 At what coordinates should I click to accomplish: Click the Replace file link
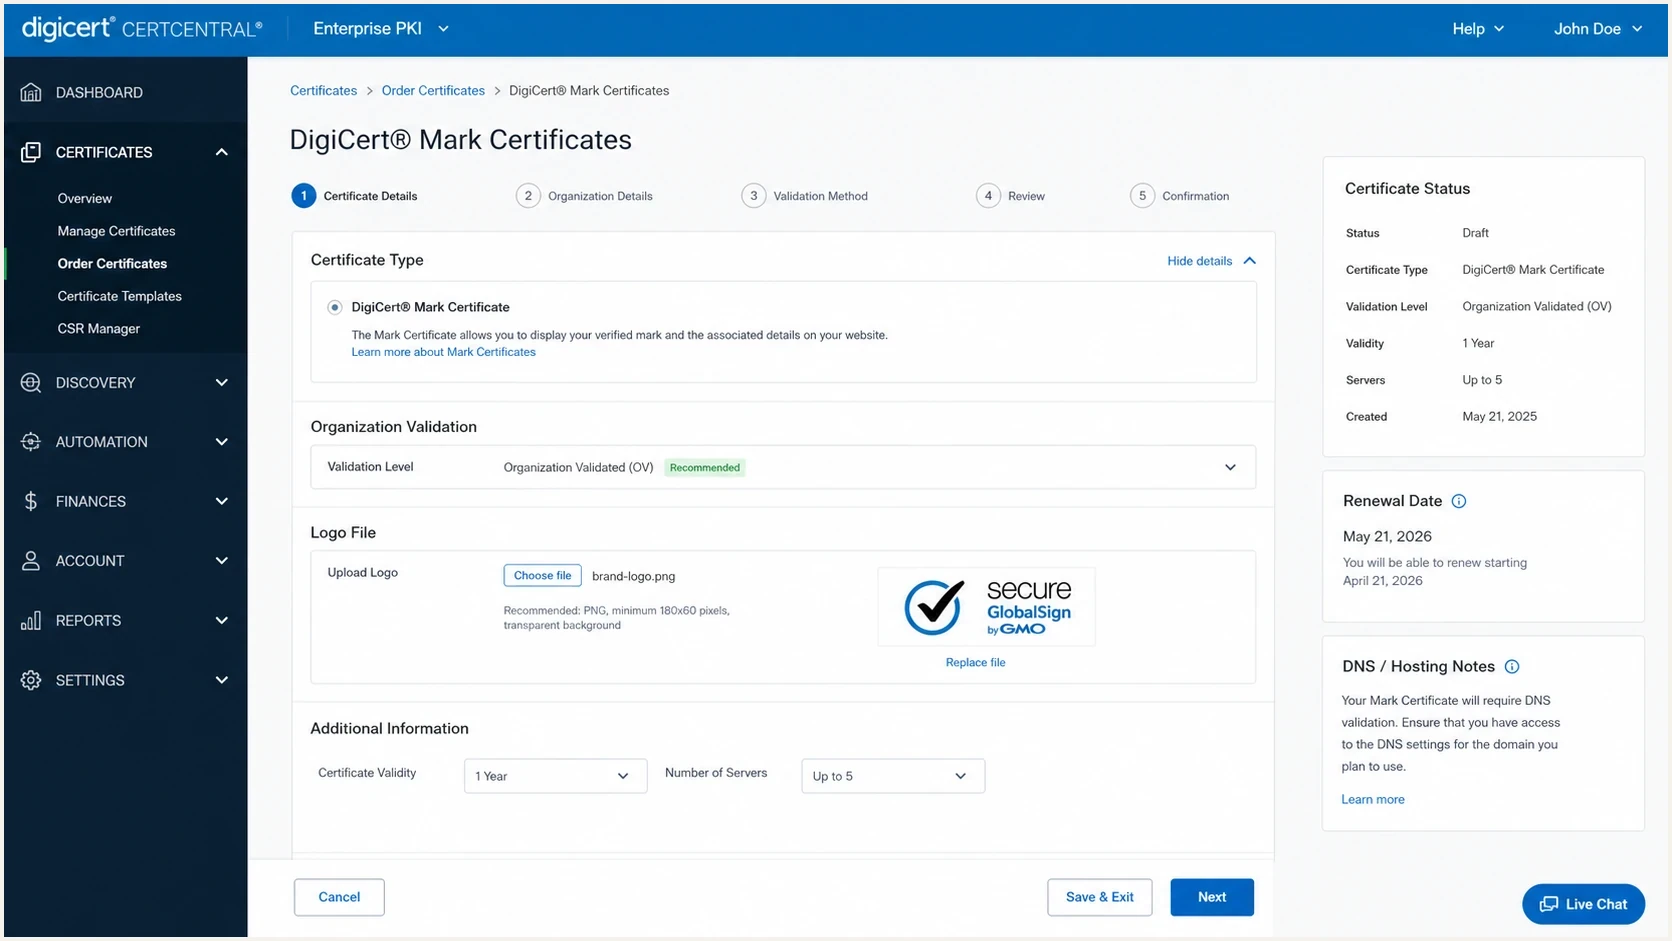click(975, 662)
